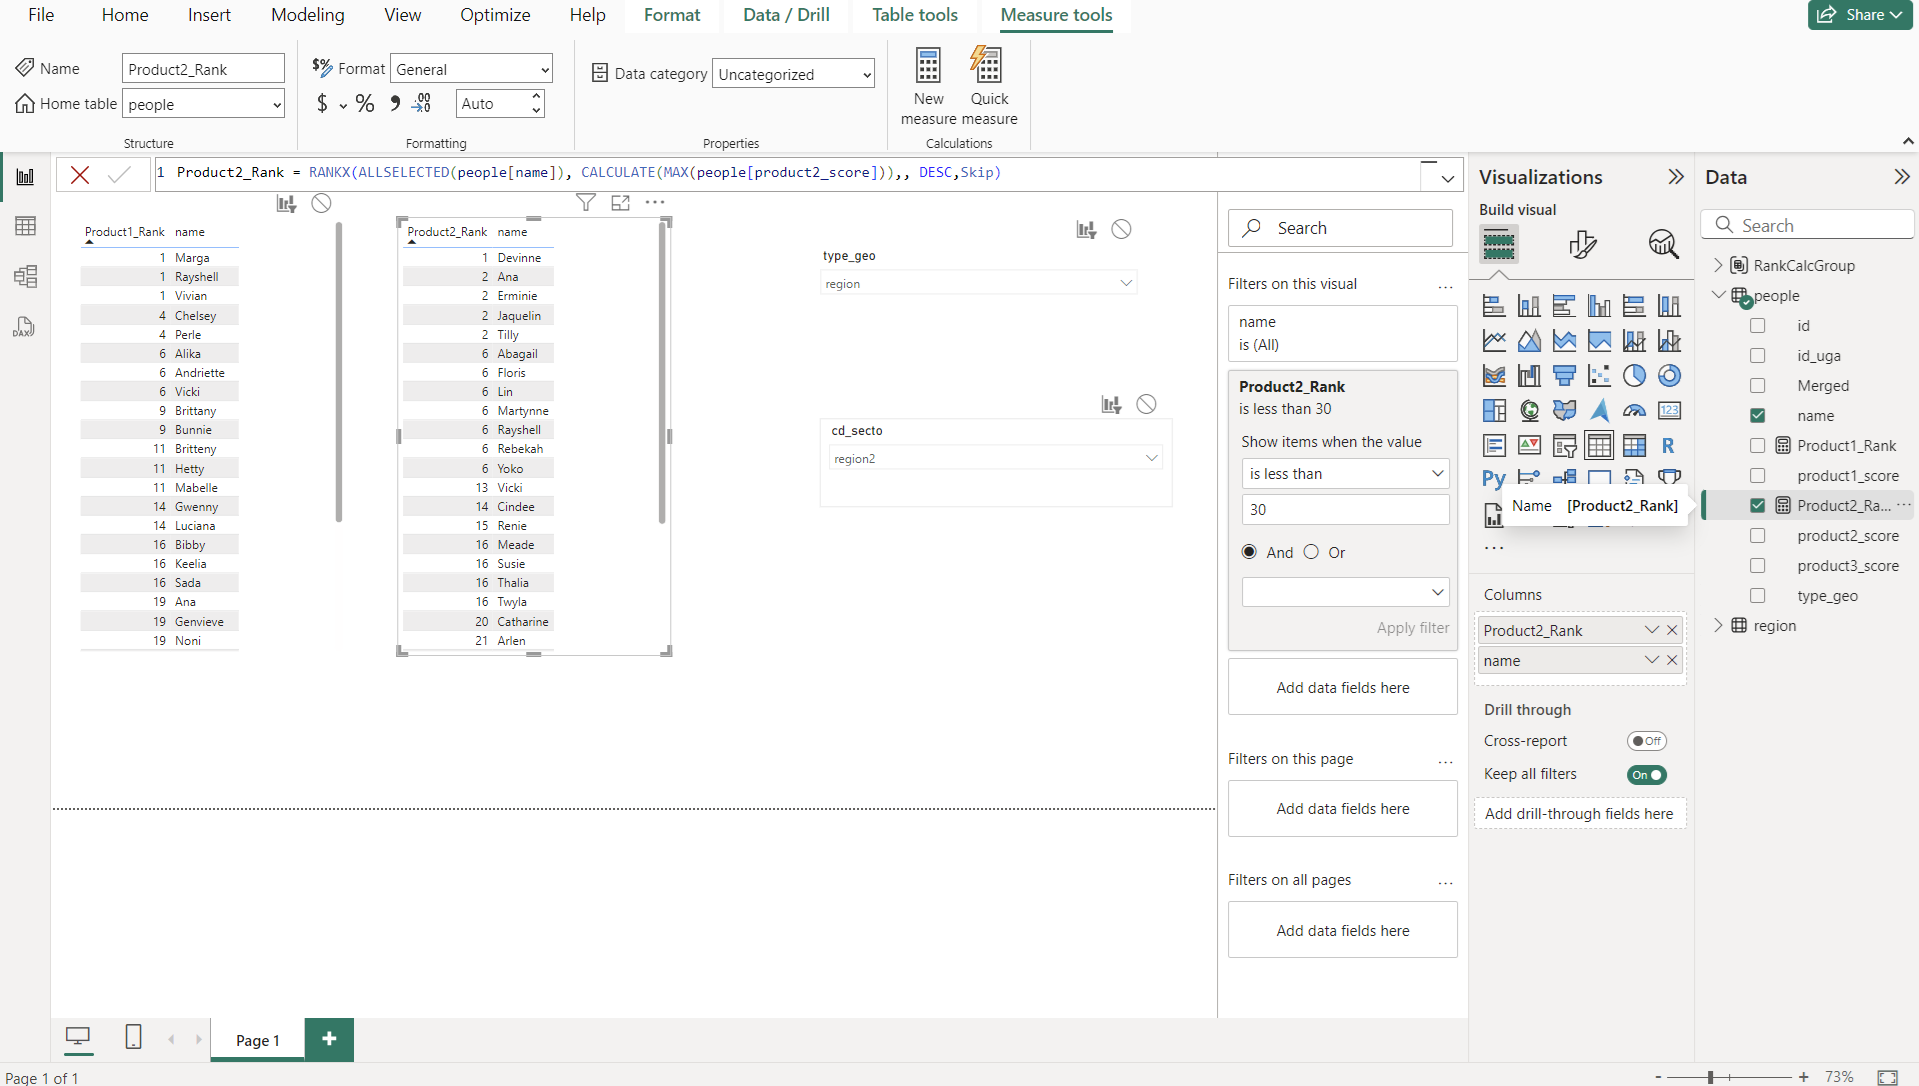Image resolution: width=1919 pixels, height=1086 pixels.
Task: Open the Format visual pane tab
Action: (x=1582, y=244)
